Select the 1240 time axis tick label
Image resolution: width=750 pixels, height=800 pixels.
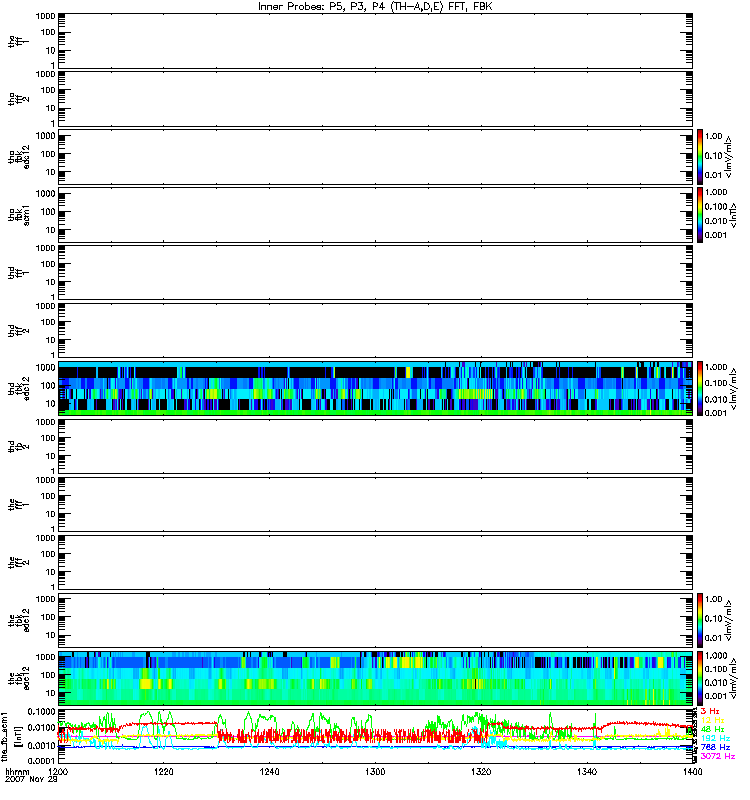tap(269, 774)
